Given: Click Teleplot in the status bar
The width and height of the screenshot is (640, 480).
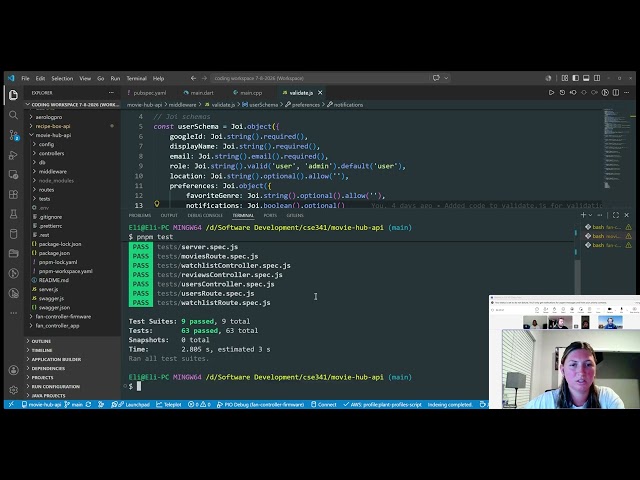Looking at the screenshot, I should point(169,404).
